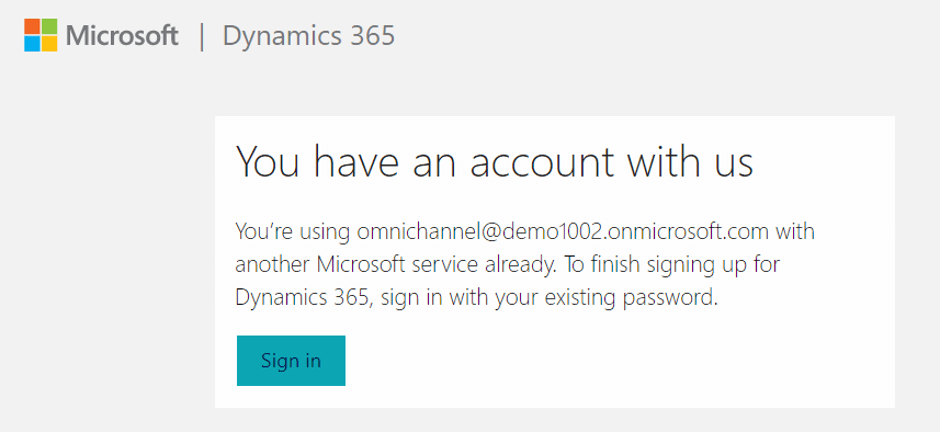Click the heading You have an account with us
The image size is (940, 432).
[495, 161]
